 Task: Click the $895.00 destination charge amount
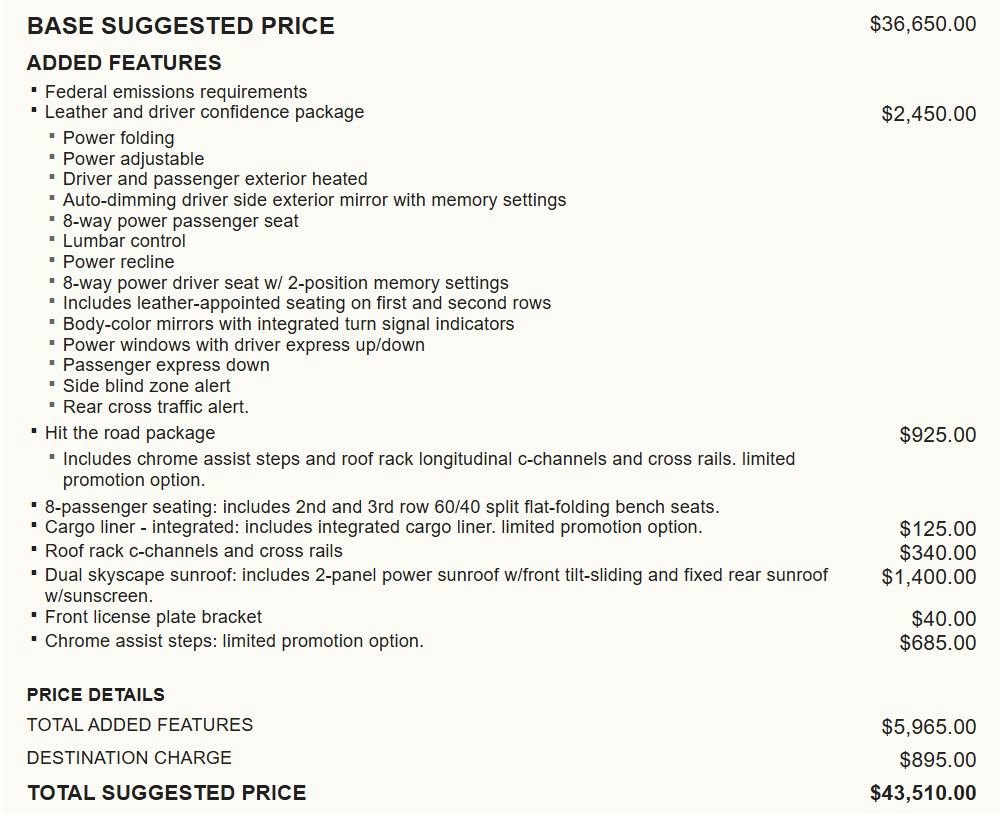tap(938, 760)
